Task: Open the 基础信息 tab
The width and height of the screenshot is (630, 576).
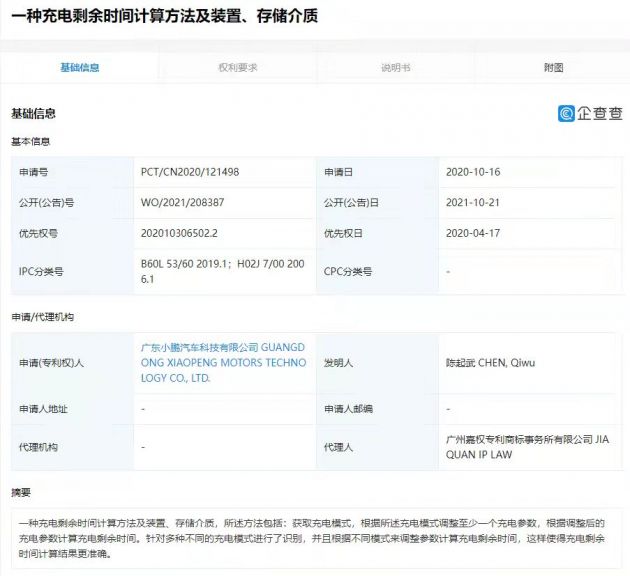Action: 80,67
